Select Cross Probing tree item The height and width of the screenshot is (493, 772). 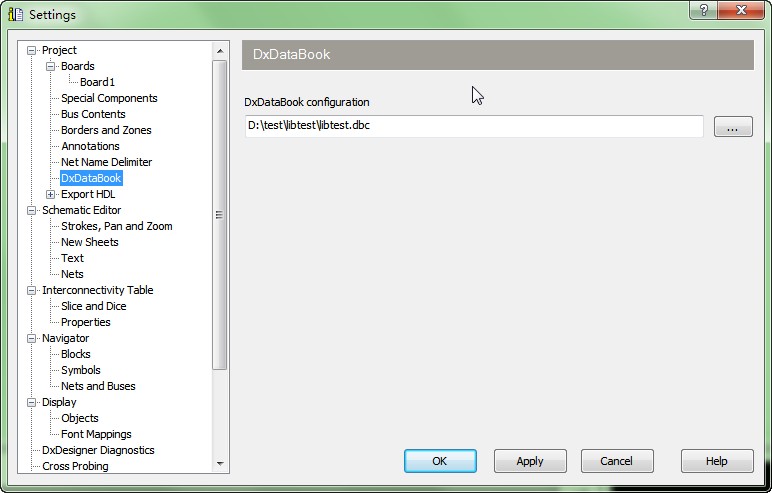75,466
